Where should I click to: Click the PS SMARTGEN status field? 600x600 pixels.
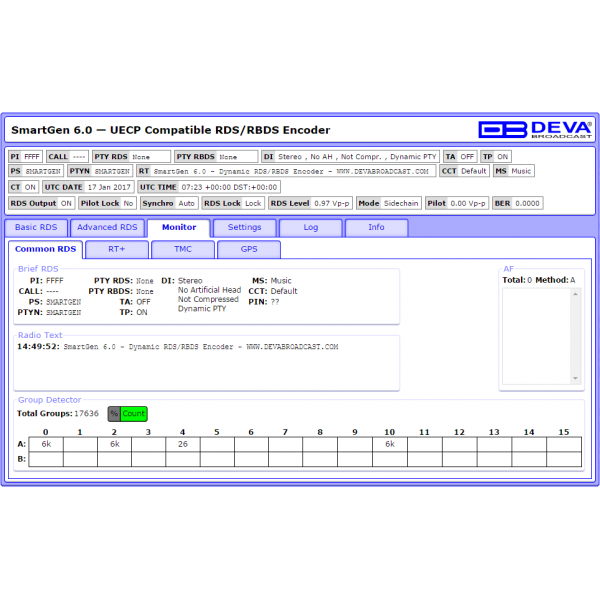pyautogui.click(x=36, y=171)
